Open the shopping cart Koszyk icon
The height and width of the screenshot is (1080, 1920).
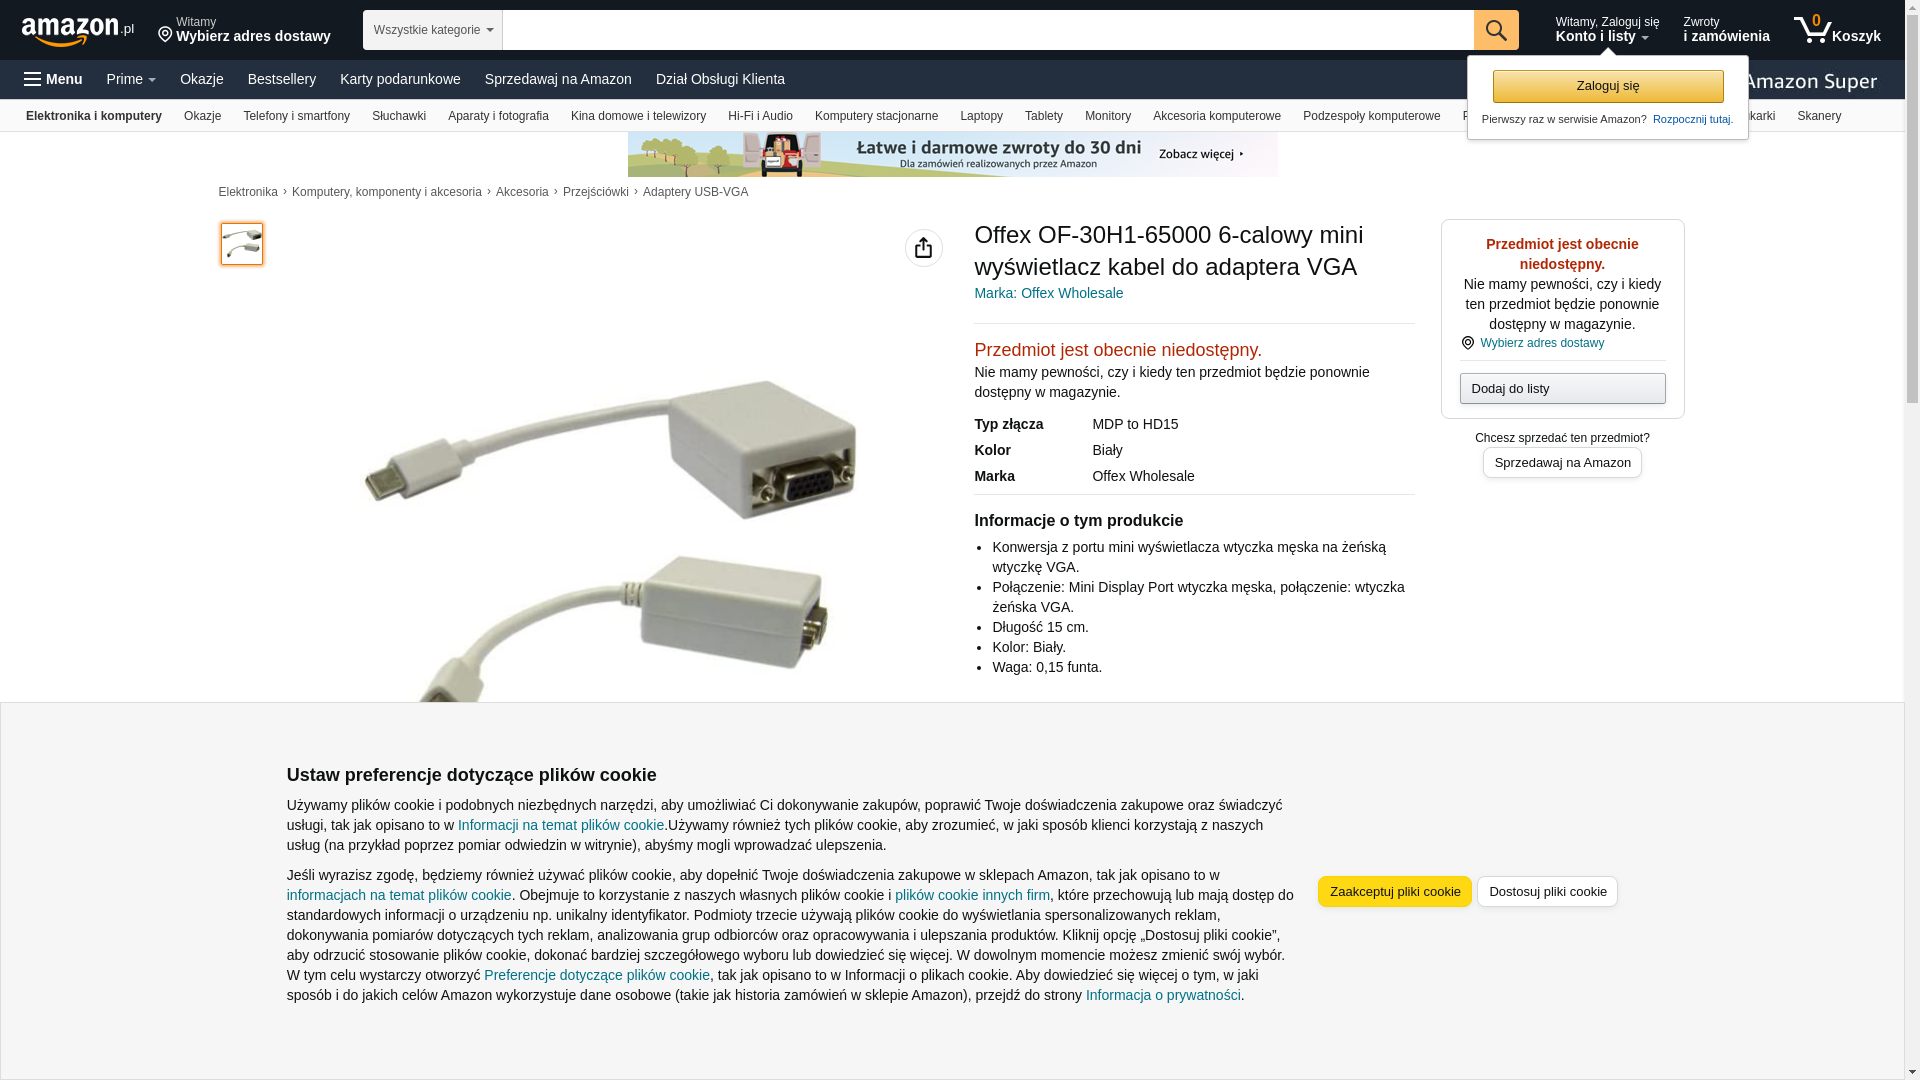pyautogui.click(x=1837, y=30)
